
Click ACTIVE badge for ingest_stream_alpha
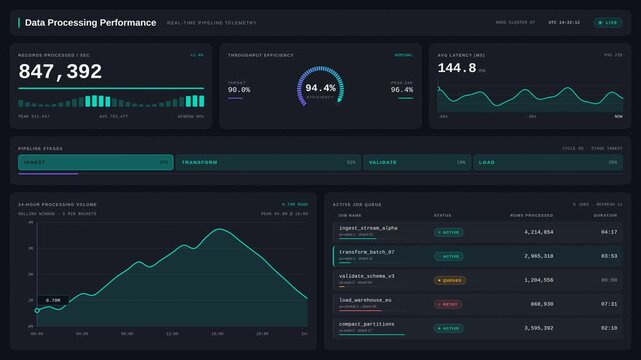click(x=448, y=232)
